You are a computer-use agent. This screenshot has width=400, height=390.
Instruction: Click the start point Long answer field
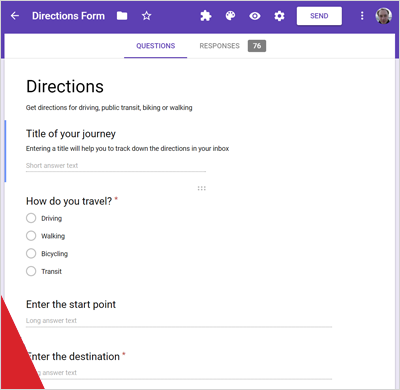(x=179, y=321)
